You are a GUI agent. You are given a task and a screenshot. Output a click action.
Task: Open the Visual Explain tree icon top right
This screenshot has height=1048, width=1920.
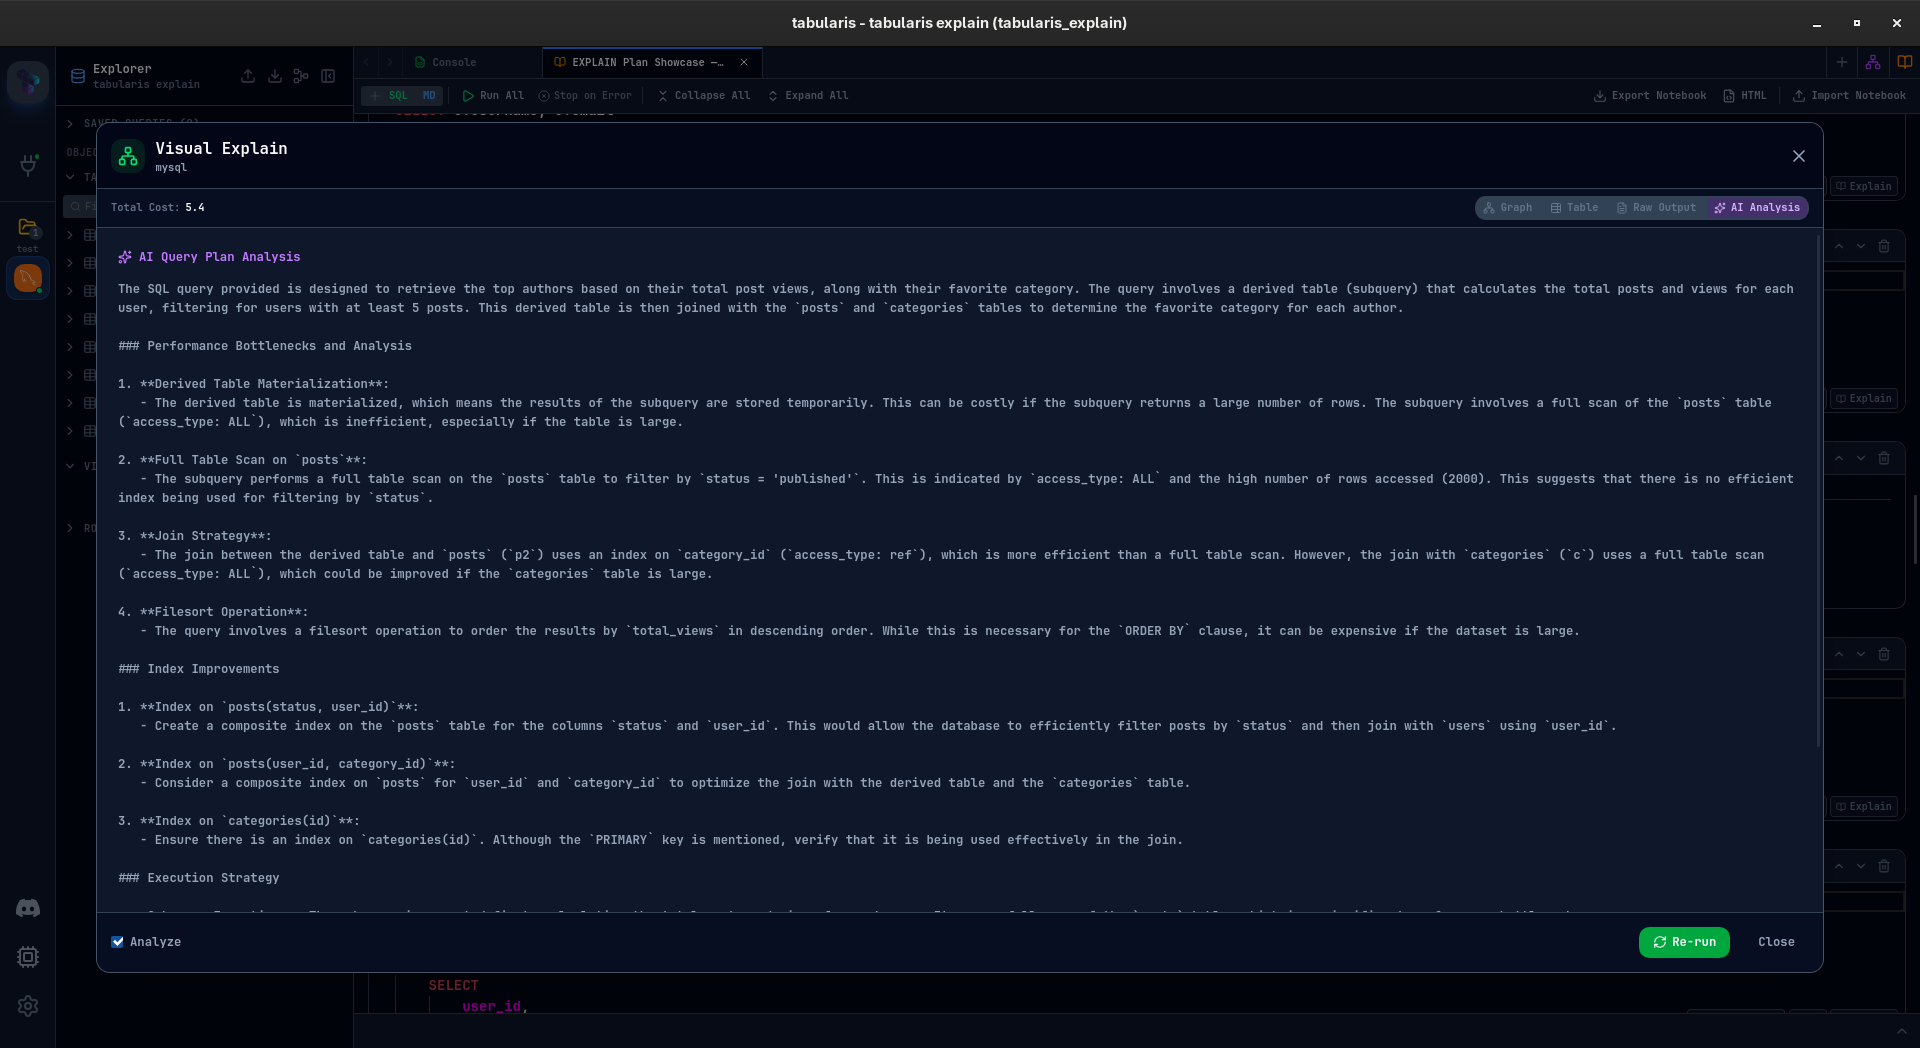[1872, 61]
